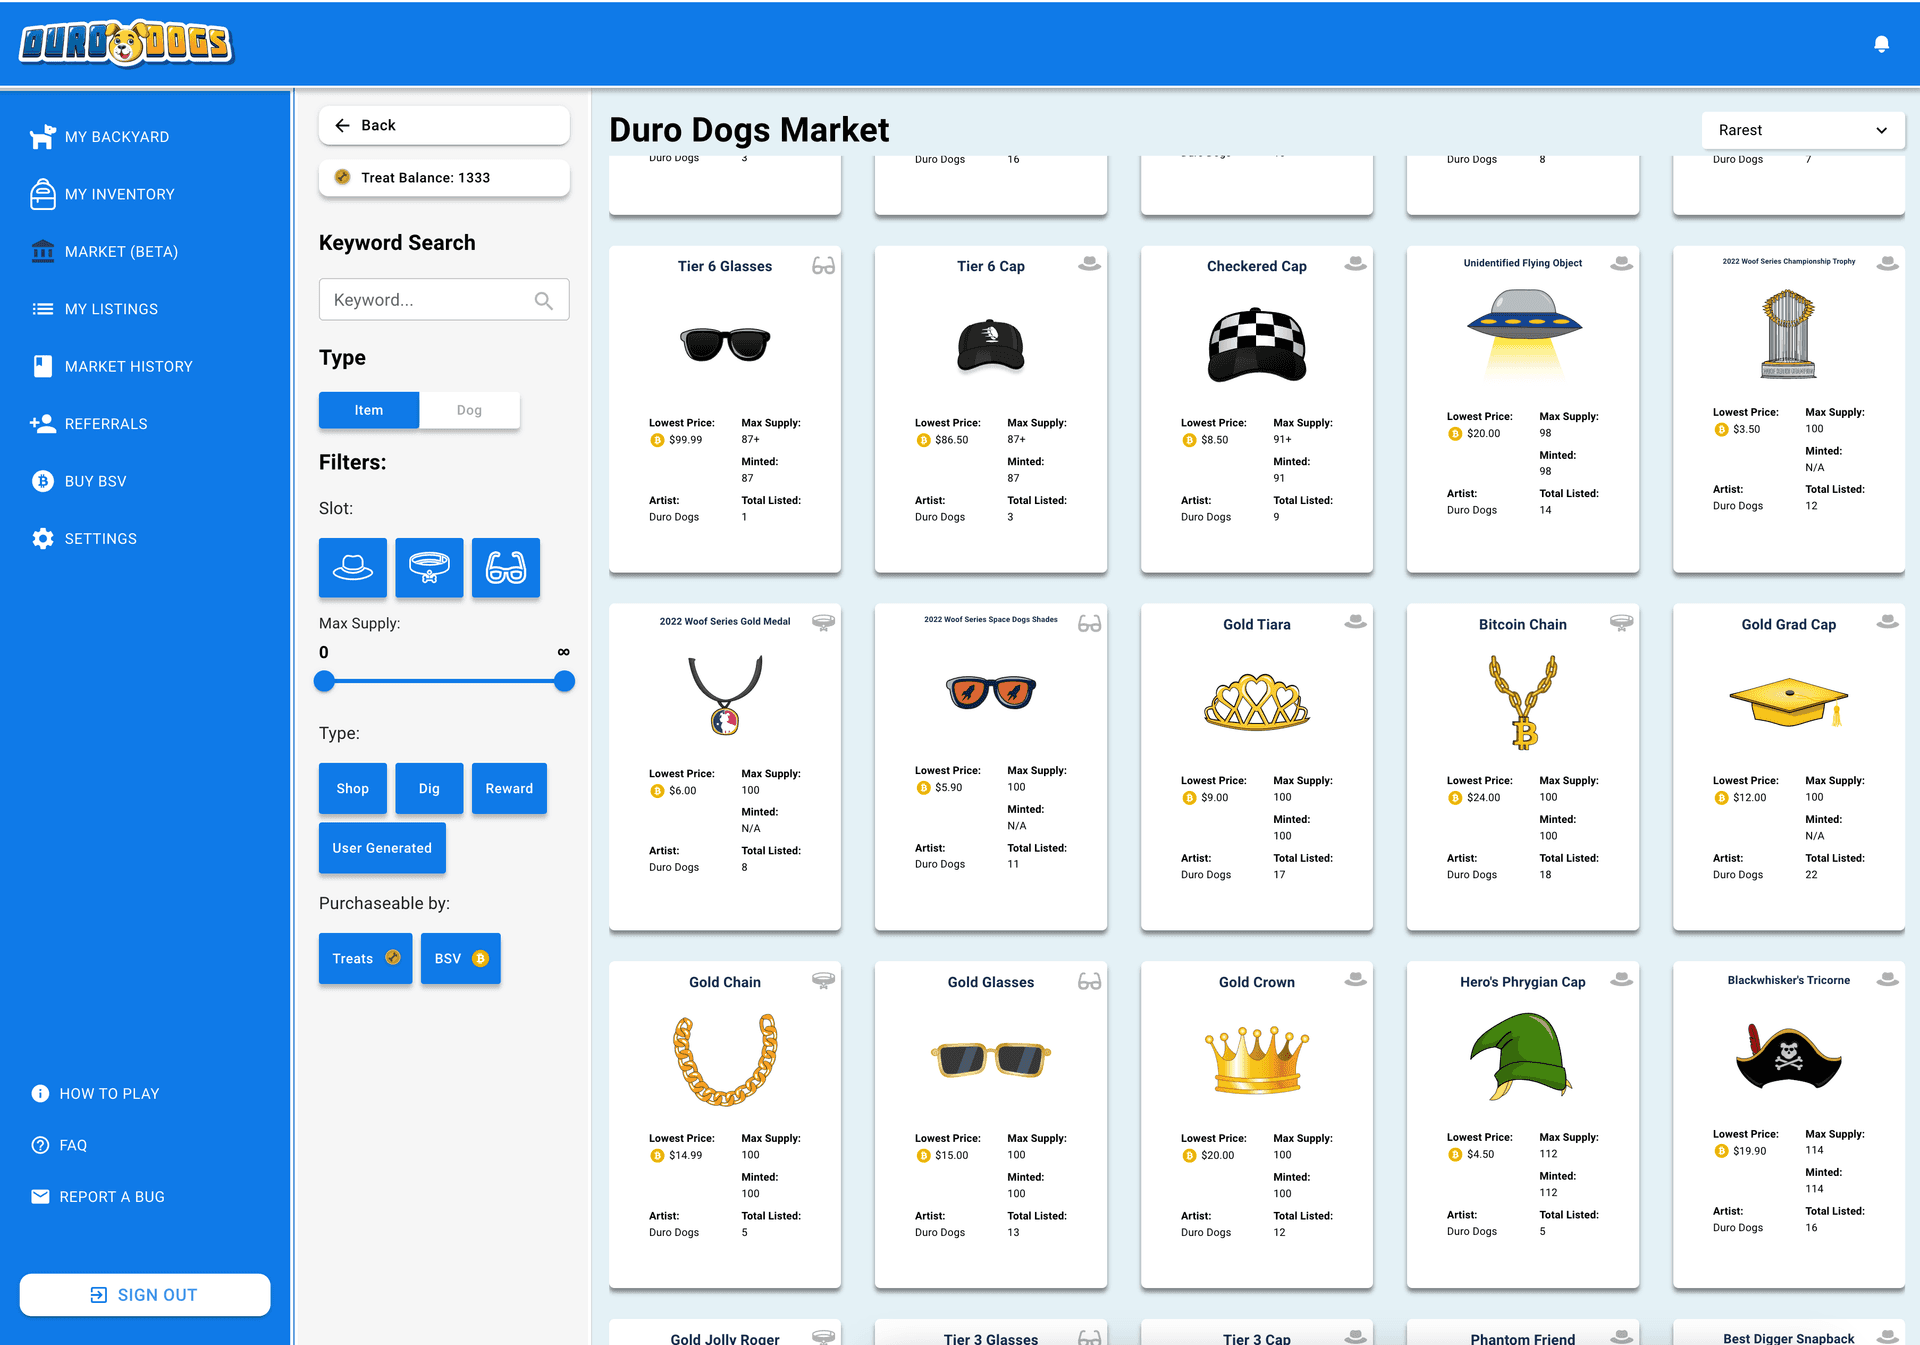
Task: Sign out using the bottom sidebar button
Action: click(144, 1294)
